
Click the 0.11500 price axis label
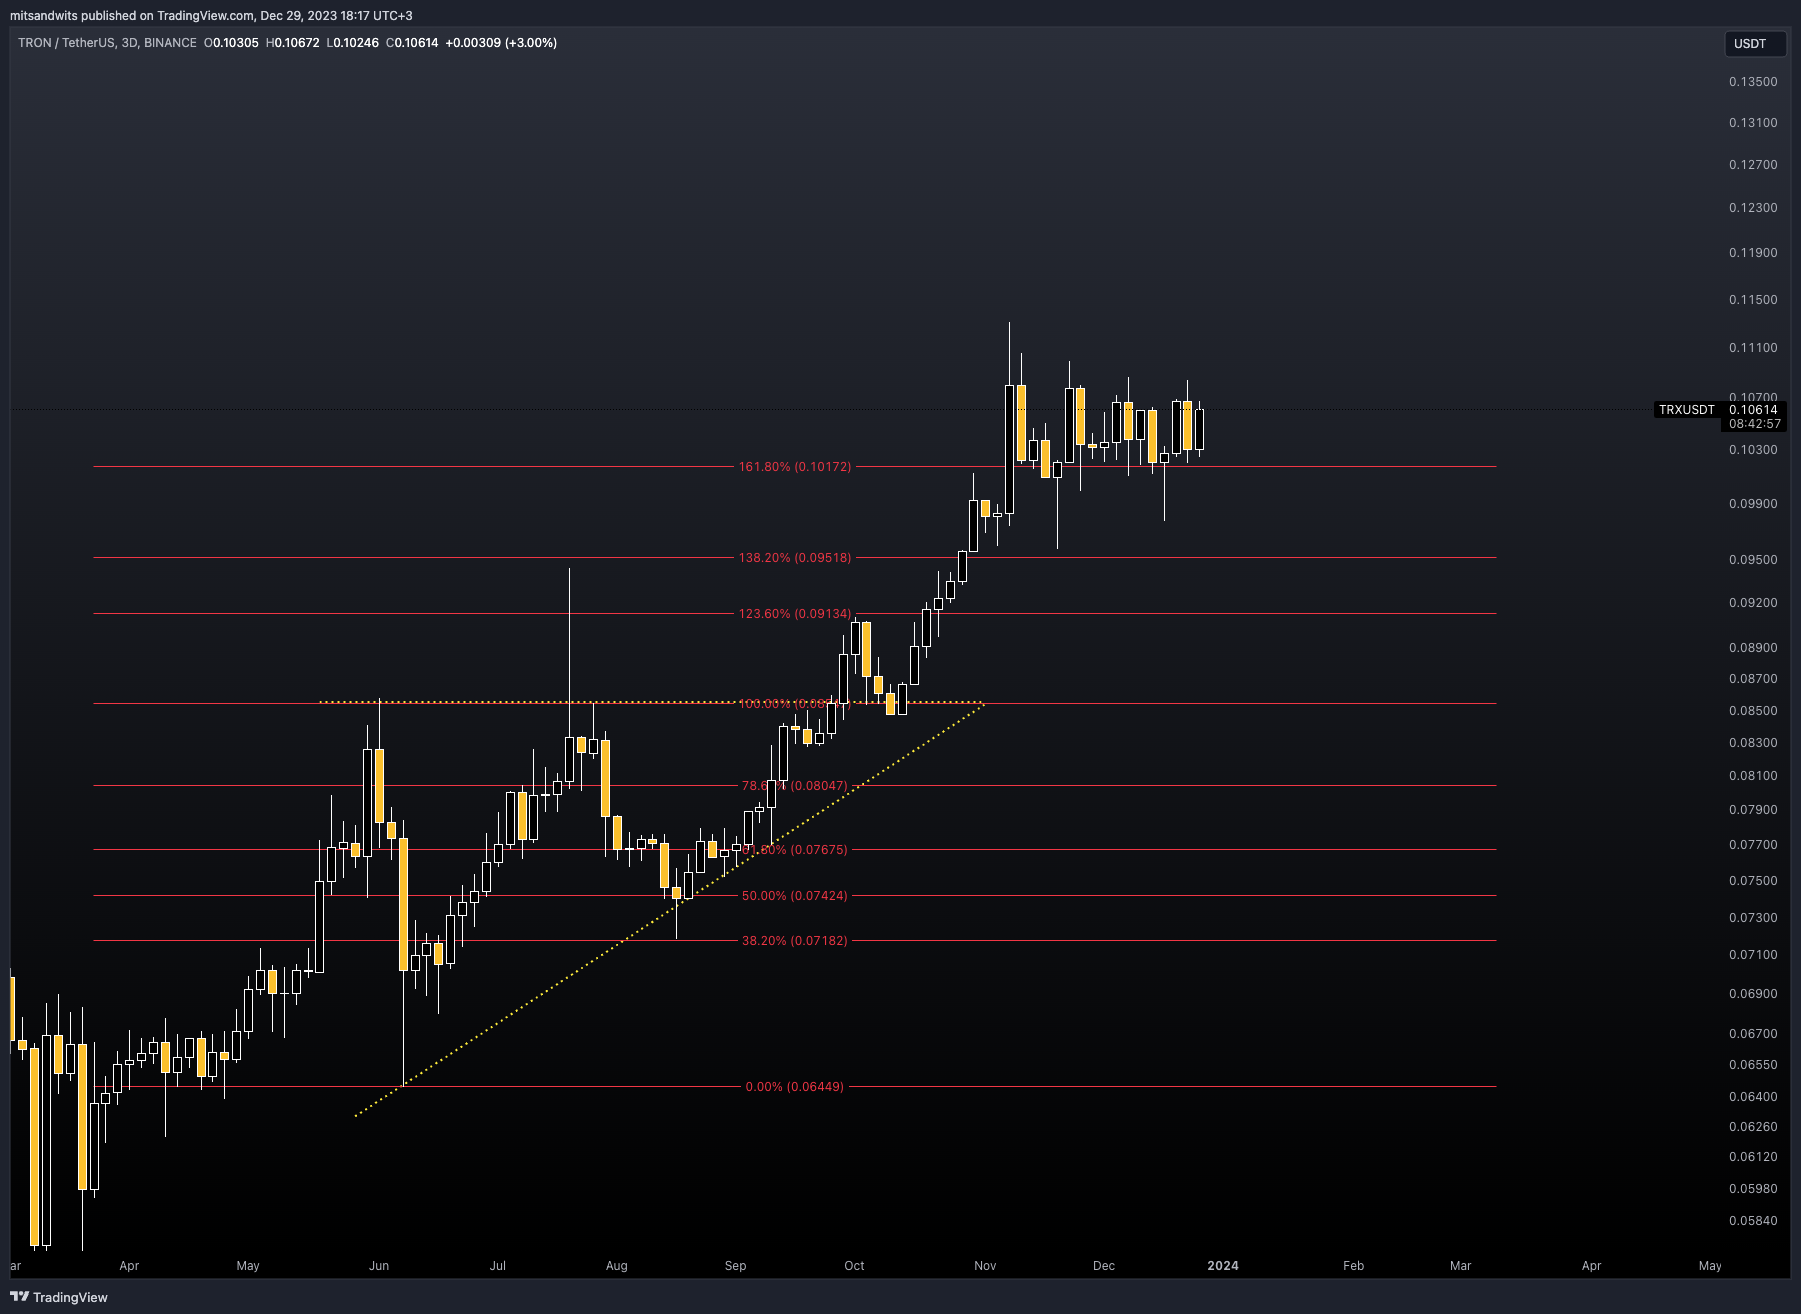1753,300
